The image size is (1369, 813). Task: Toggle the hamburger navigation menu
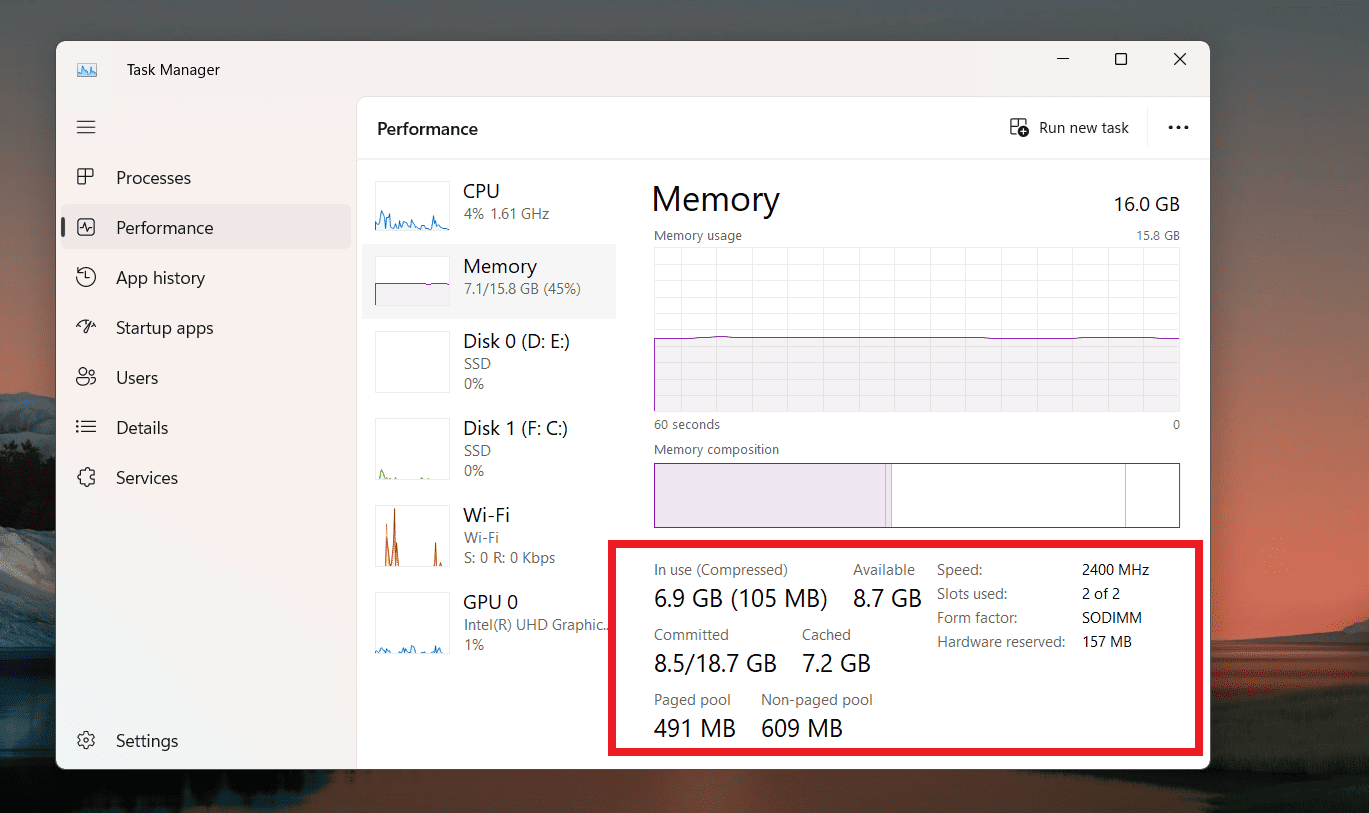point(86,127)
